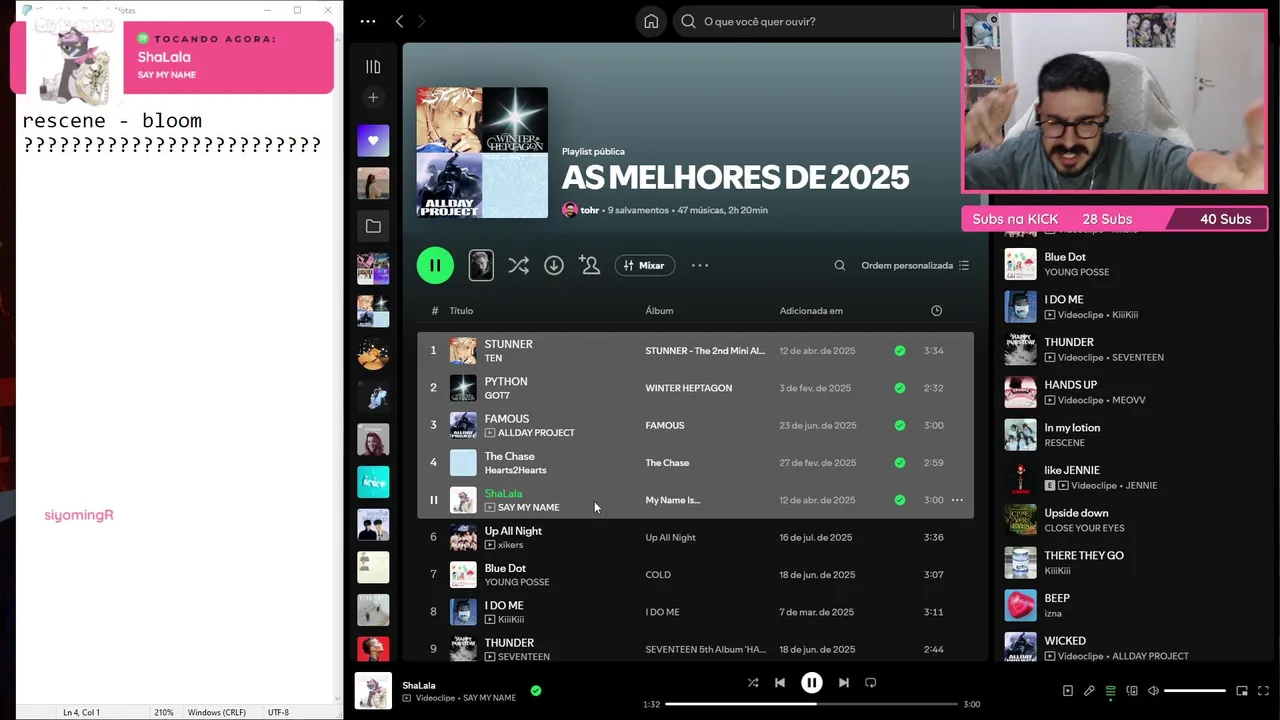Enter fullscreen with the expand icon

1264,691
